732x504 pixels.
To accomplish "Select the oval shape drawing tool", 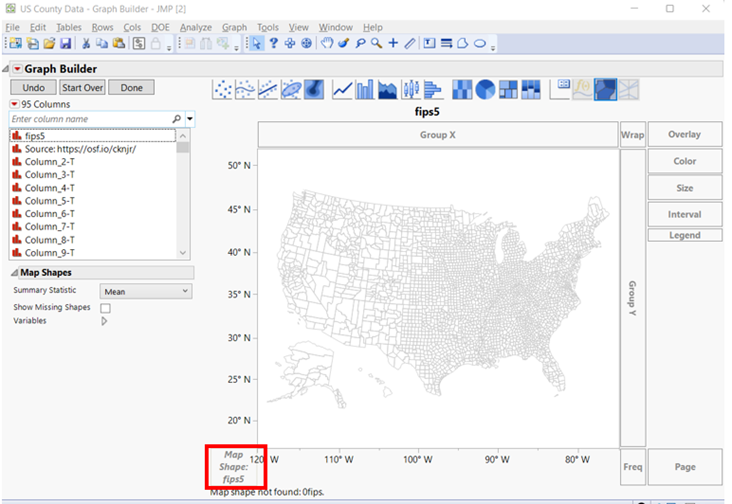I will [480, 43].
